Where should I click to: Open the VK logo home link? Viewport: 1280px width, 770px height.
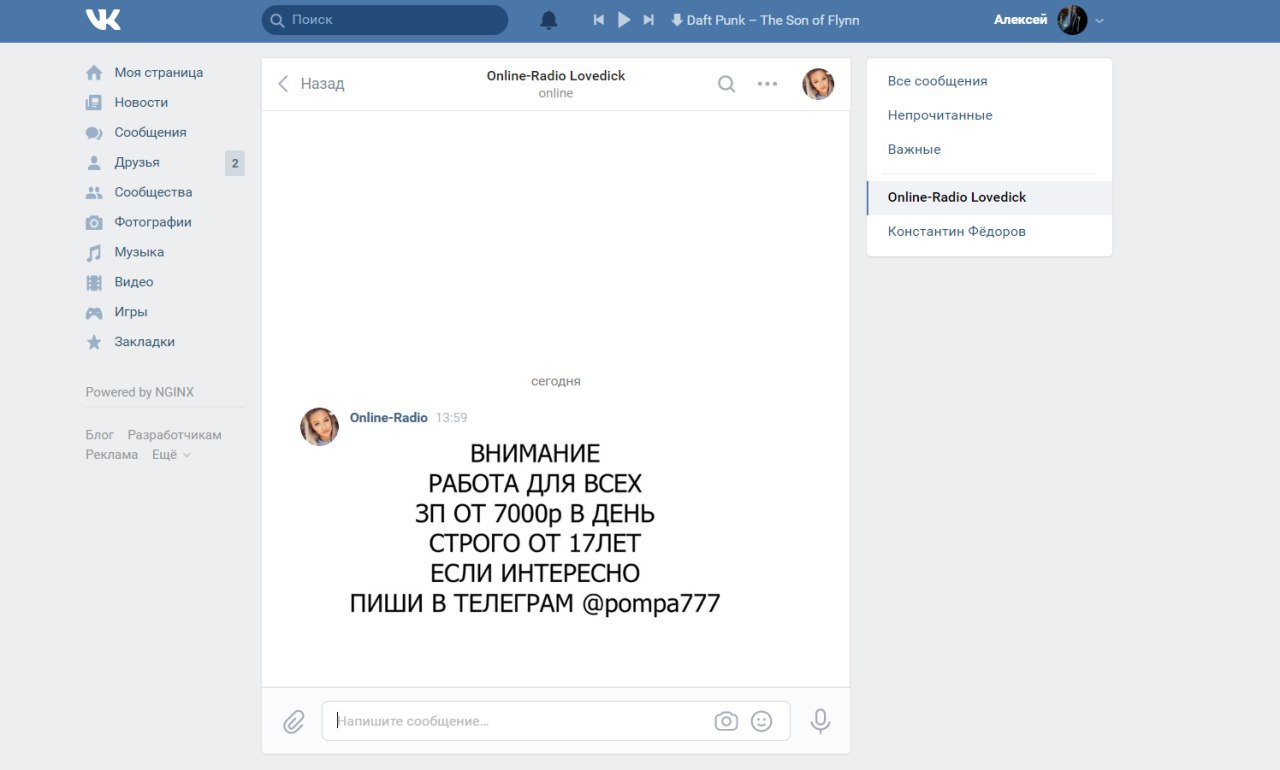pos(103,19)
